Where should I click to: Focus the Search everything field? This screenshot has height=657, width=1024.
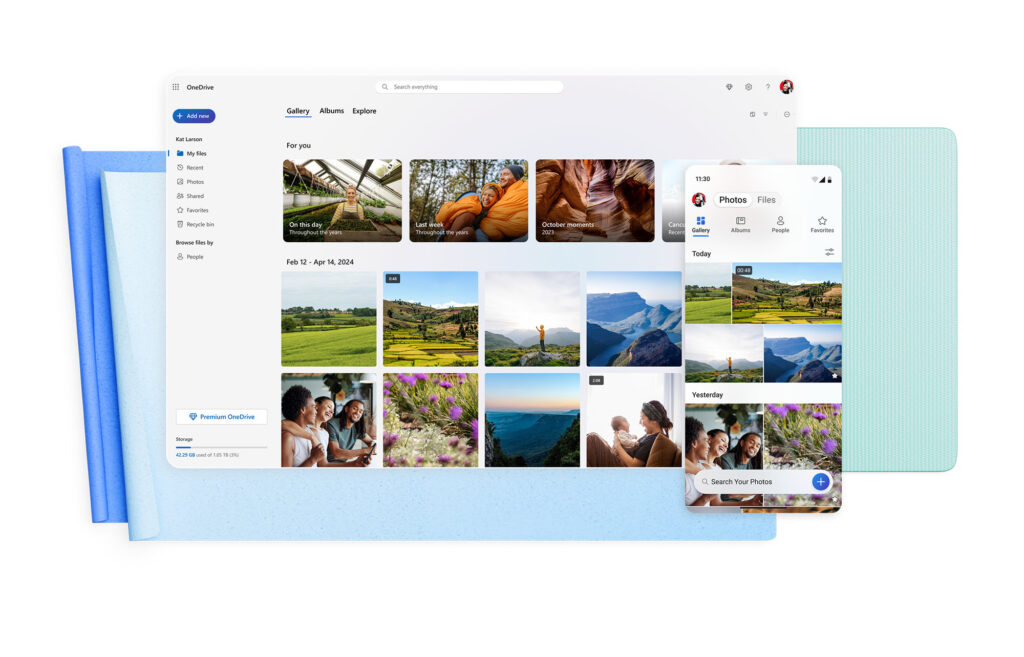pos(469,87)
